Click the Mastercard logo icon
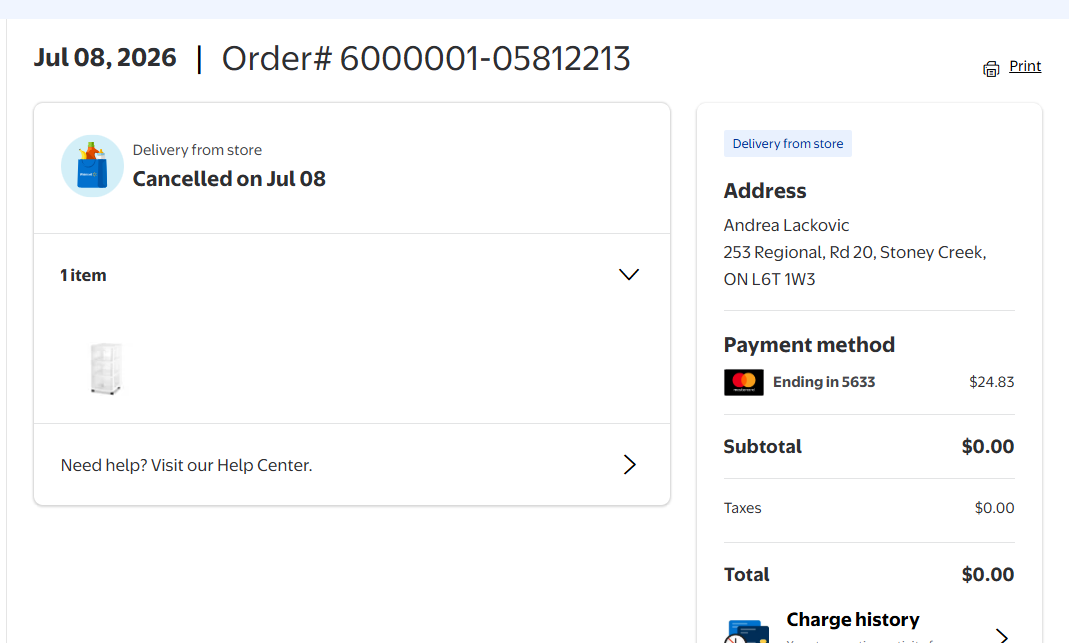 click(743, 383)
